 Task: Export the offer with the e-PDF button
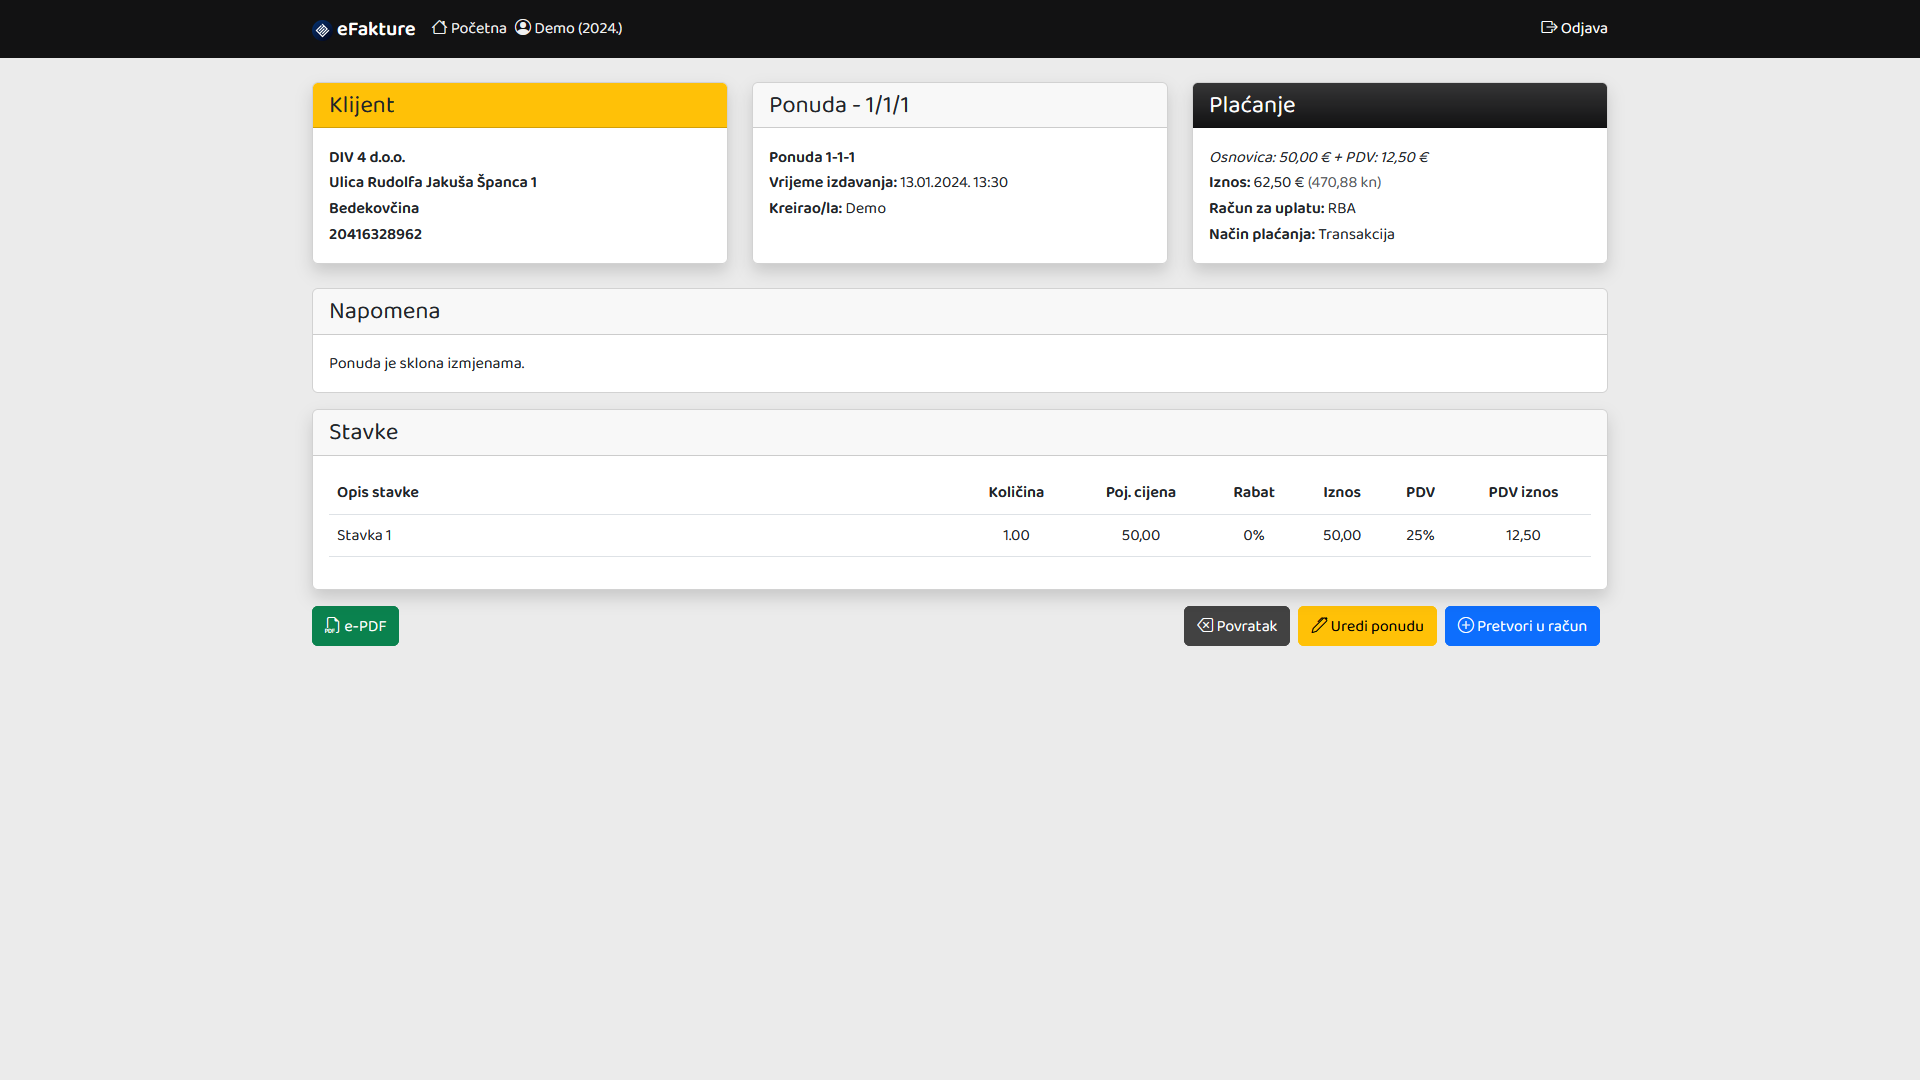pos(355,626)
